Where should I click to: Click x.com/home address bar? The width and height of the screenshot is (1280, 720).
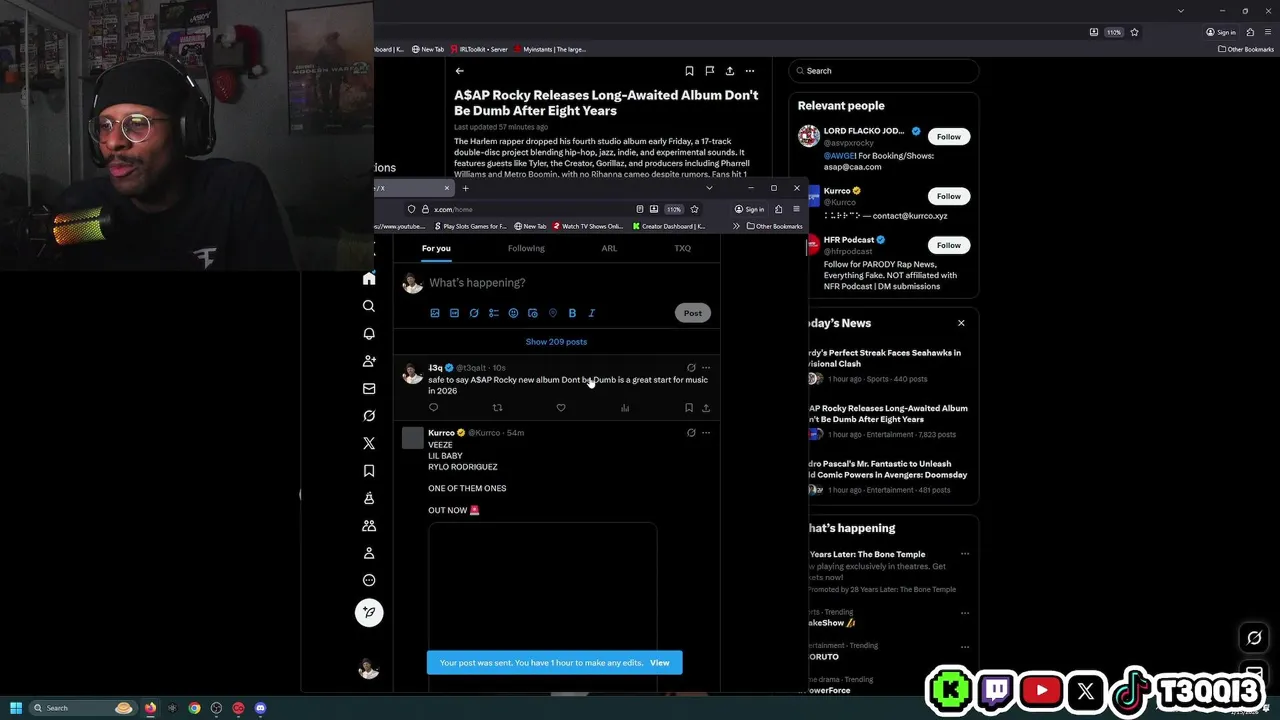525,209
